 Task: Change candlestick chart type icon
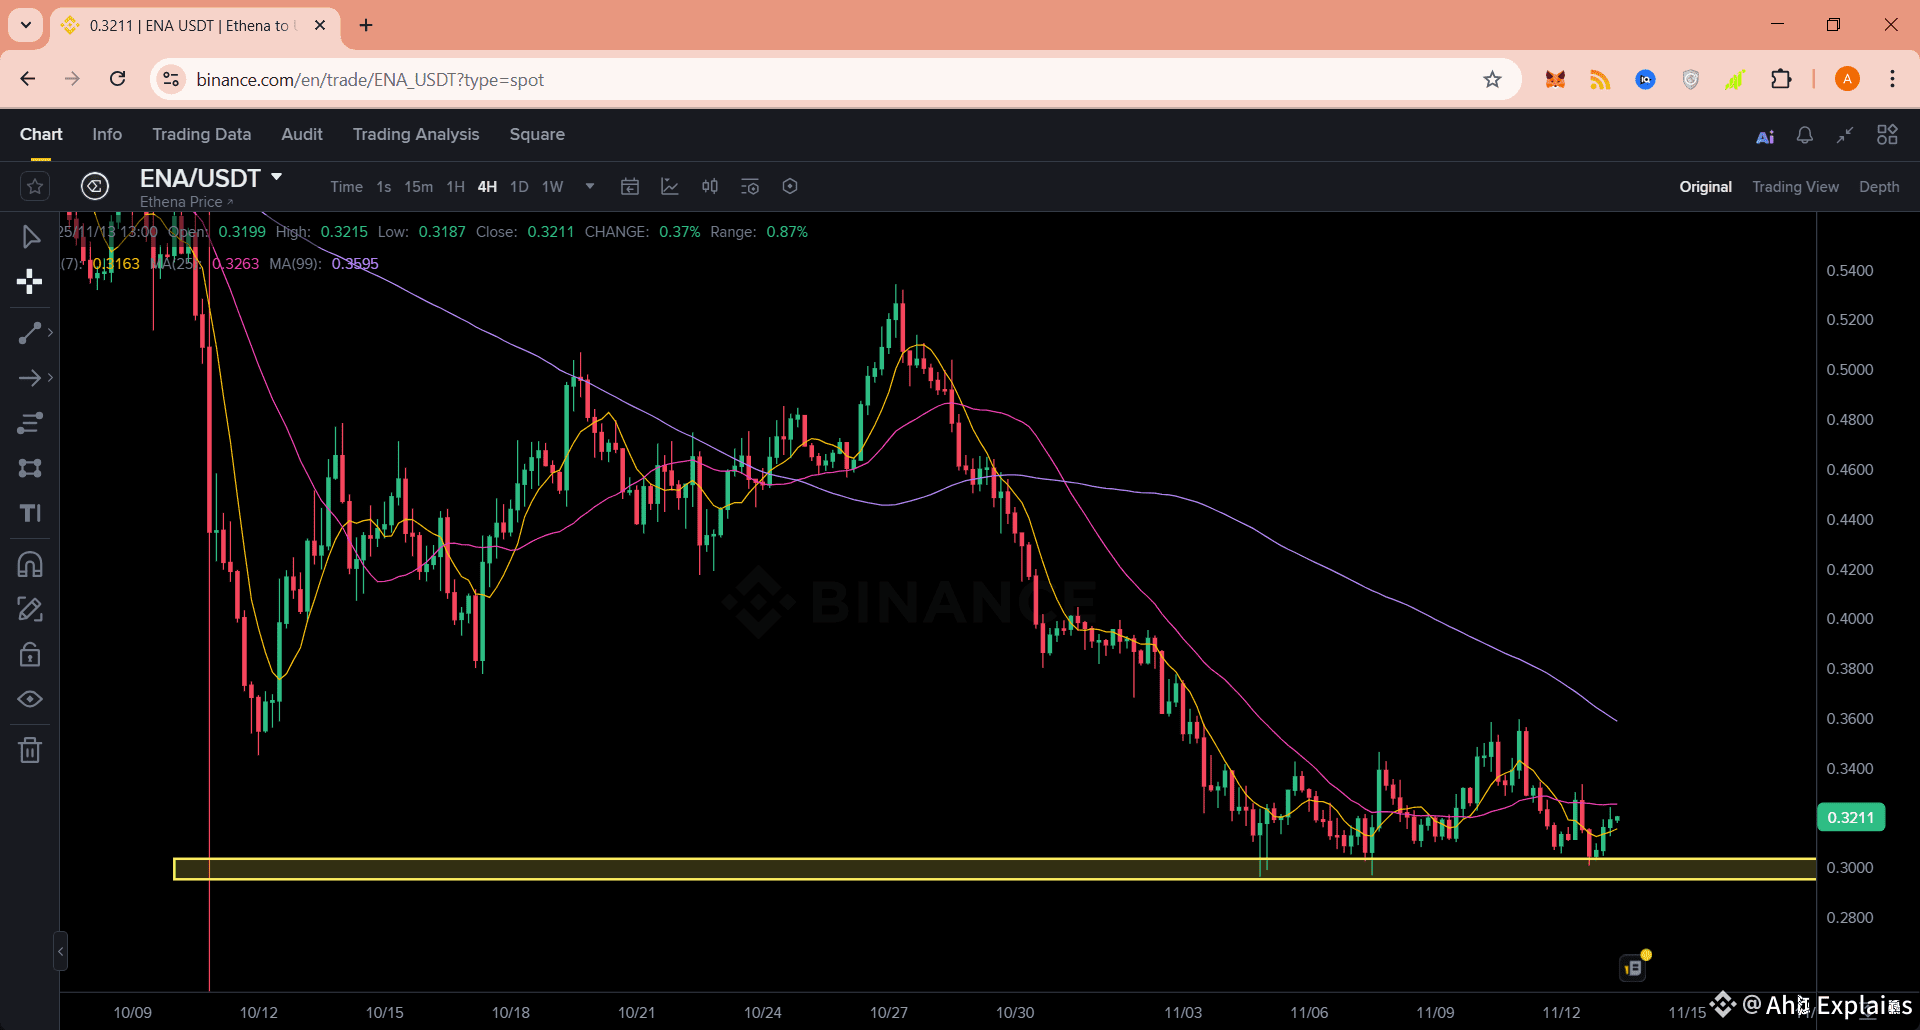click(710, 186)
